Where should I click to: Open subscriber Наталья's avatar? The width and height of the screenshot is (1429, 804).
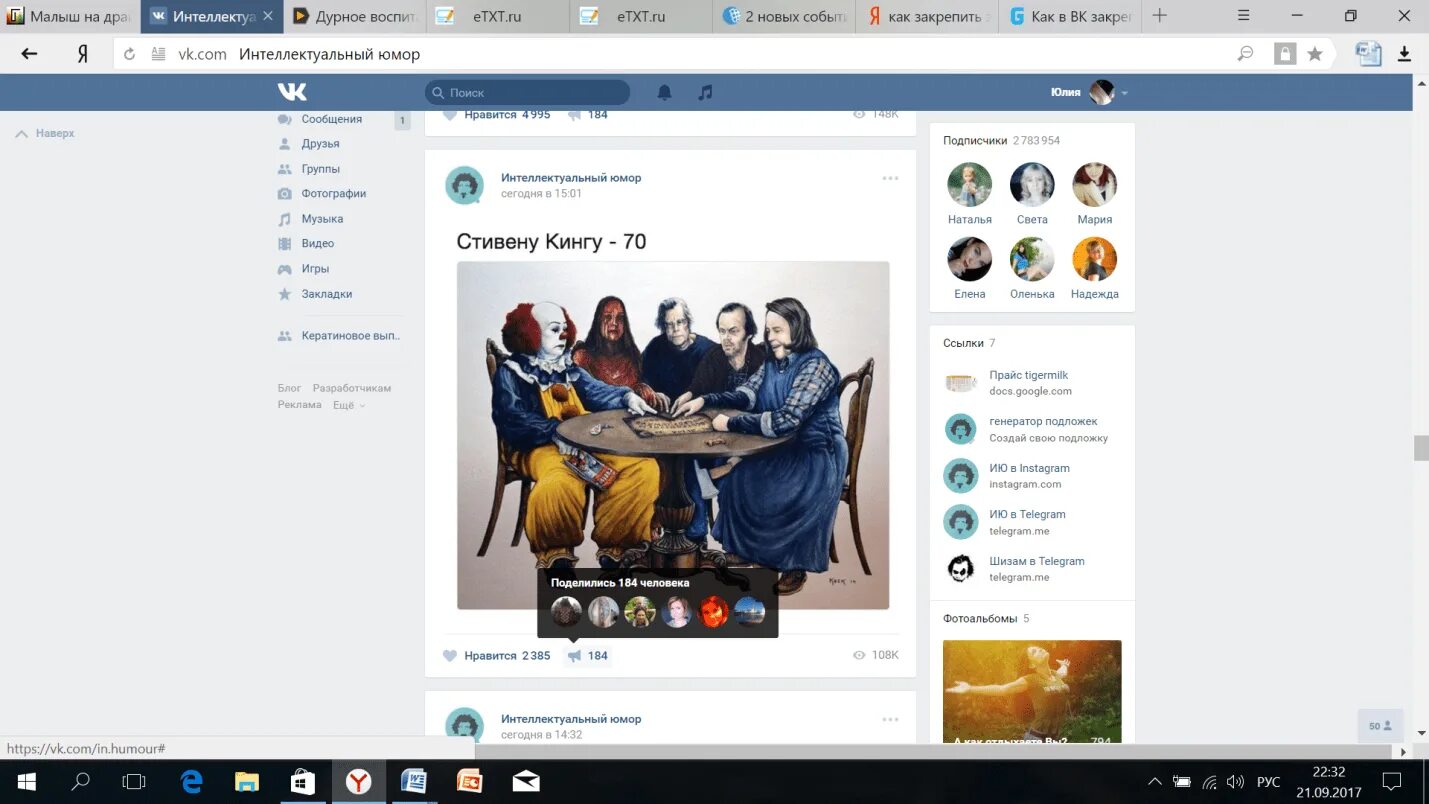tap(970, 185)
